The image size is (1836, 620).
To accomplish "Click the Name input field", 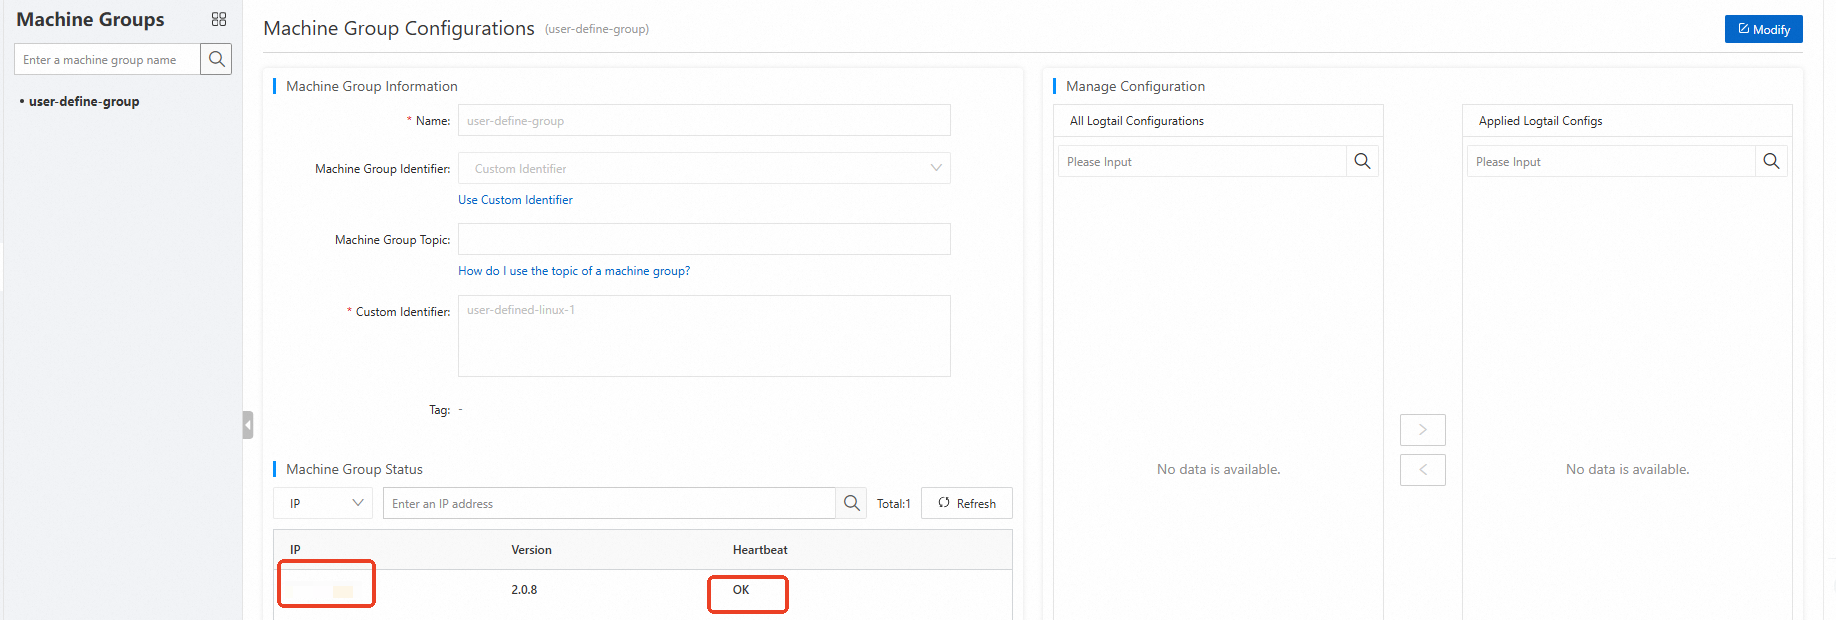I will click(704, 120).
